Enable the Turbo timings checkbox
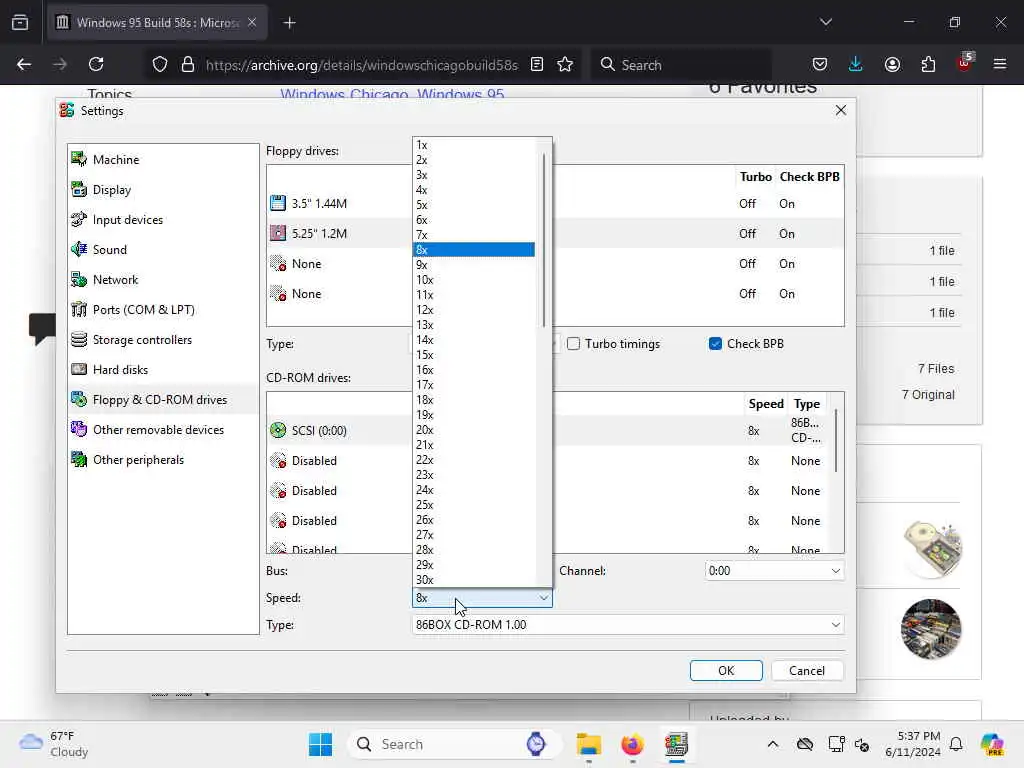Viewport: 1024px width, 768px height. pyautogui.click(x=573, y=344)
